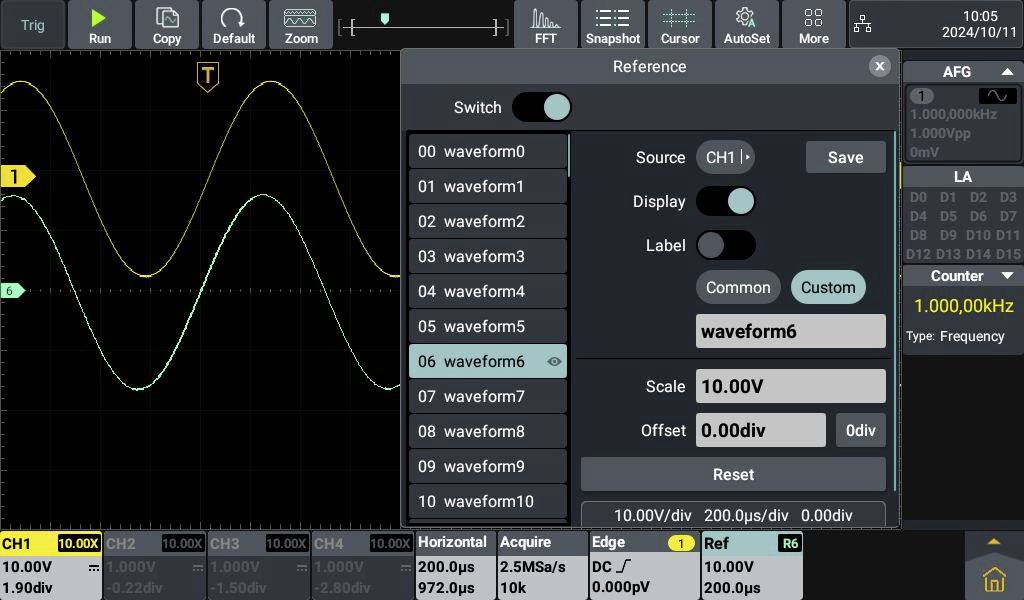Reset the reference waveform settings
Viewport: 1024px width, 600px height.
pyautogui.click(x=733, y=474)
